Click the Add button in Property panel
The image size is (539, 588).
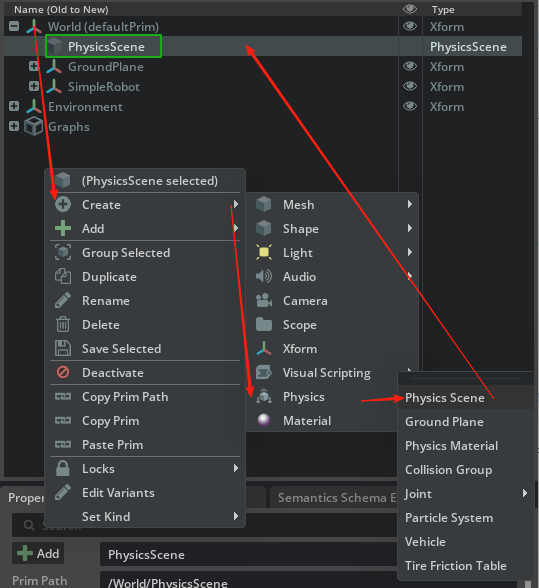(x=38, y=554)
